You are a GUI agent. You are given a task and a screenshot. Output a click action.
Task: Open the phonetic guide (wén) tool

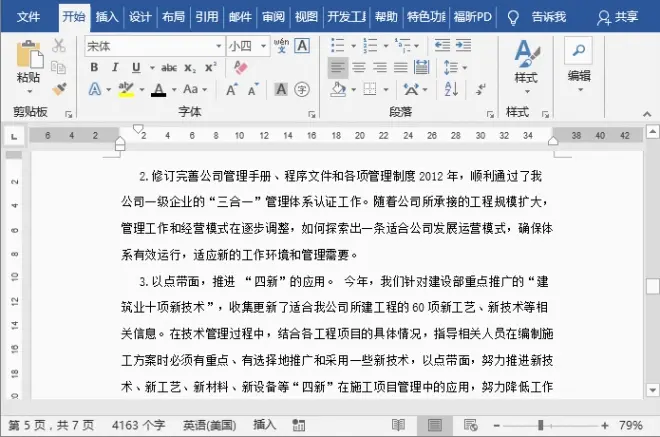click(281, 45)
